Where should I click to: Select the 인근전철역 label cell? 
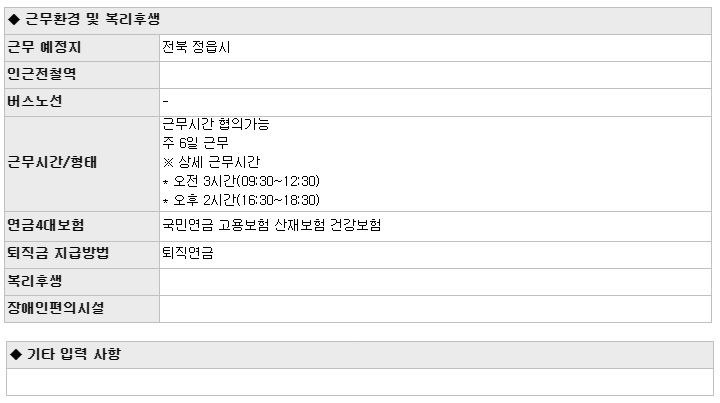point(82,75)
